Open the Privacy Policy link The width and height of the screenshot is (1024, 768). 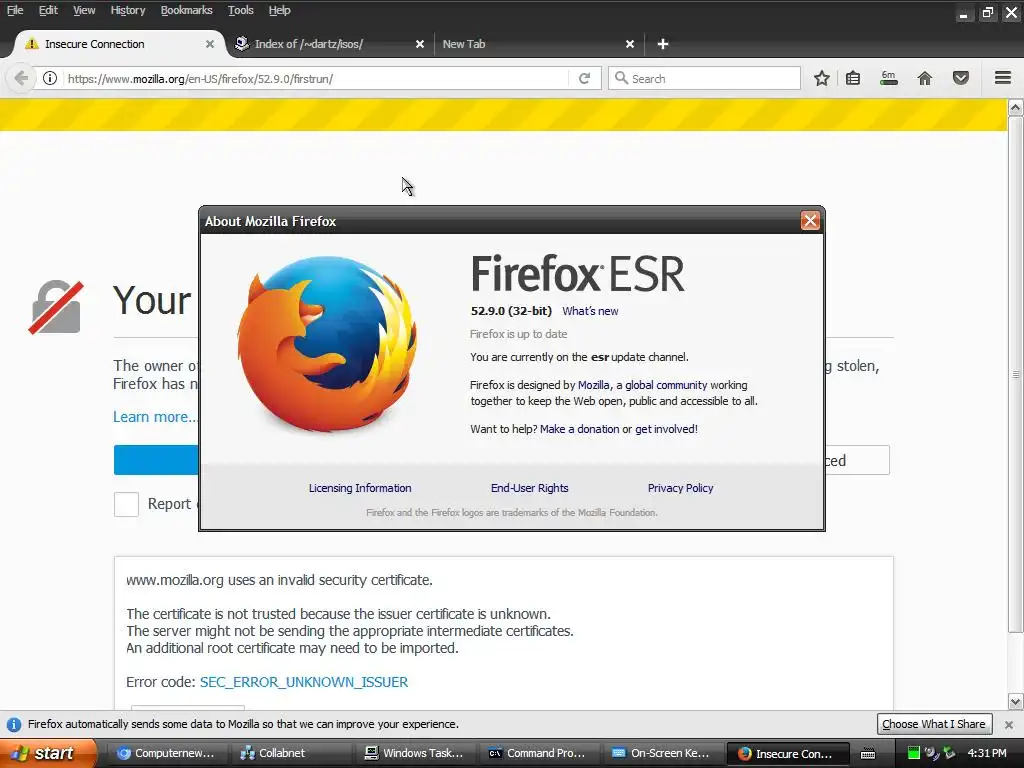[680, 488]
